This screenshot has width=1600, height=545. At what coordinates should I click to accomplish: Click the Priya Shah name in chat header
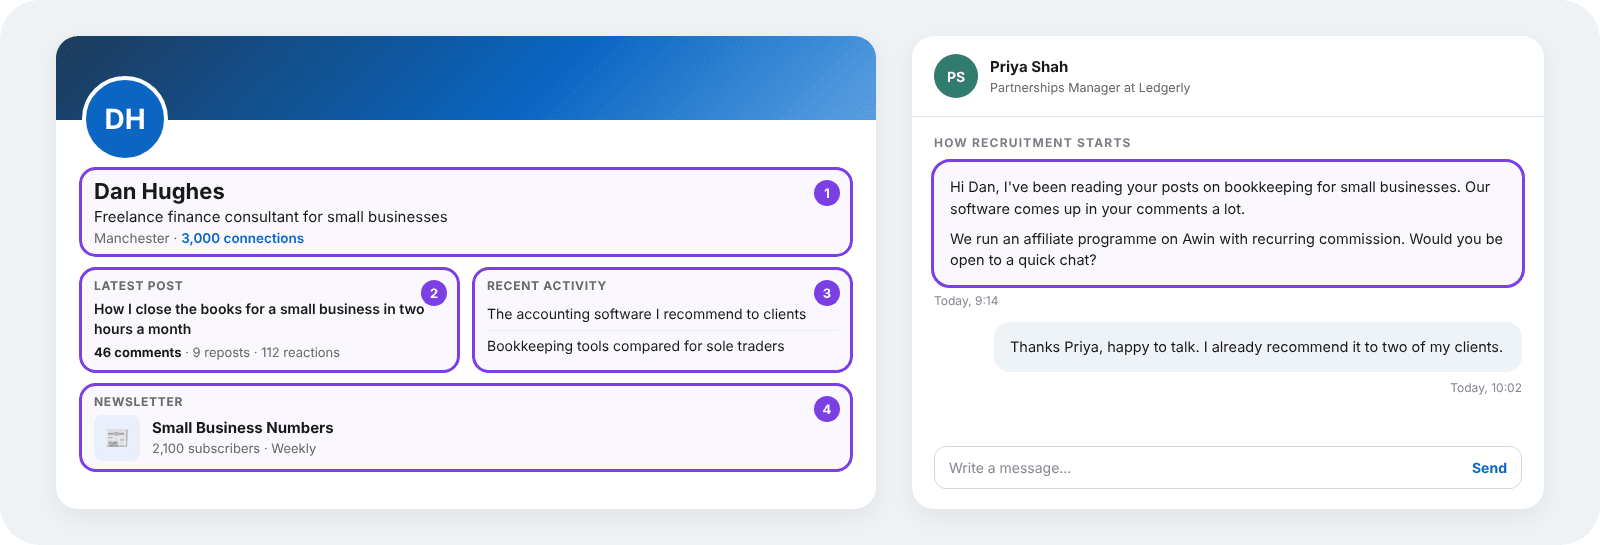click(1029, 67)
